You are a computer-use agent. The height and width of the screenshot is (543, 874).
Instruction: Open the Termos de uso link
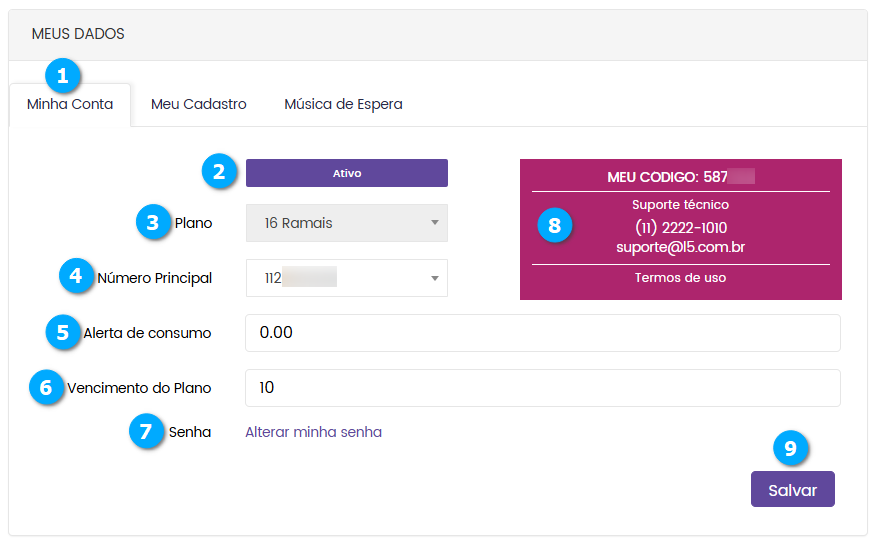[x=680, y=277]
